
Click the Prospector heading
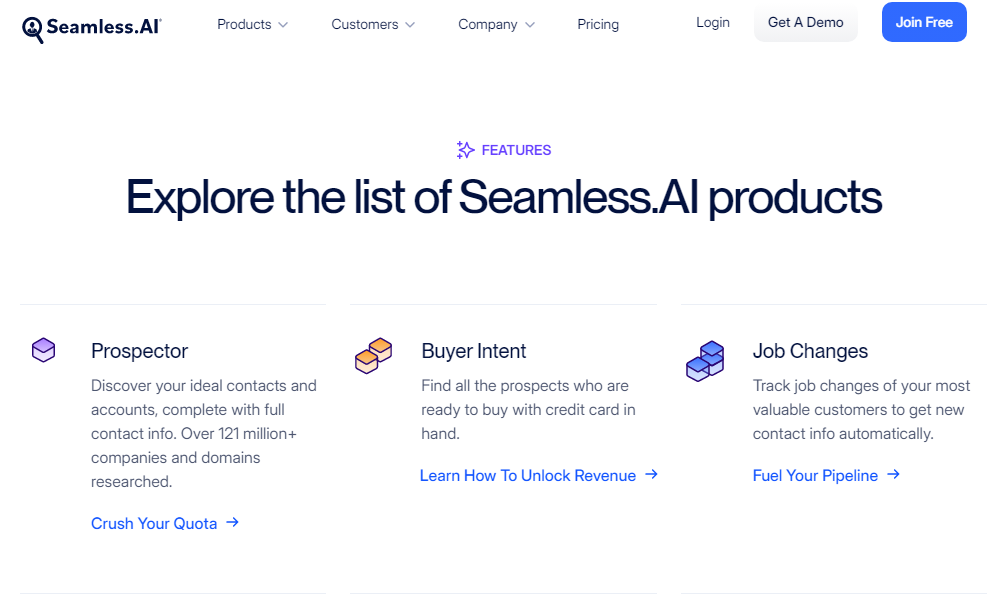tap(139, 351)
